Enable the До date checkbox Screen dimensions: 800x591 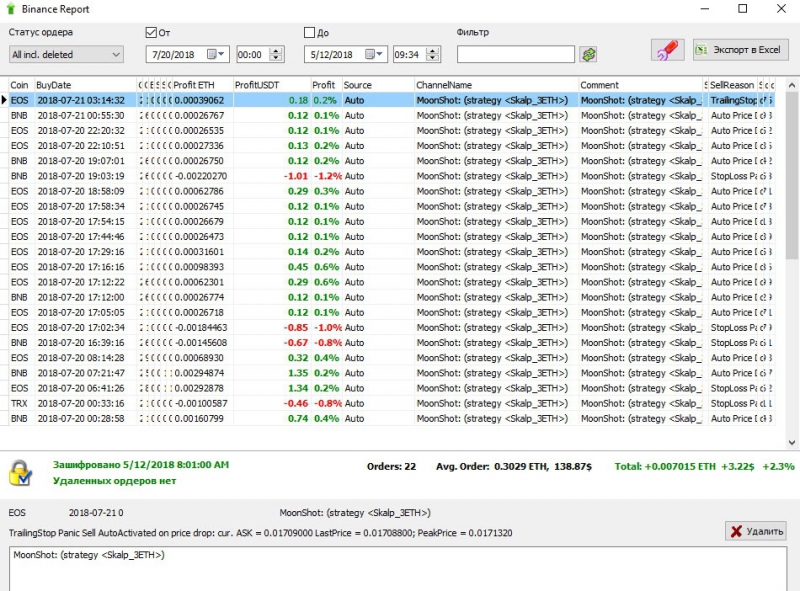(309, 33)
